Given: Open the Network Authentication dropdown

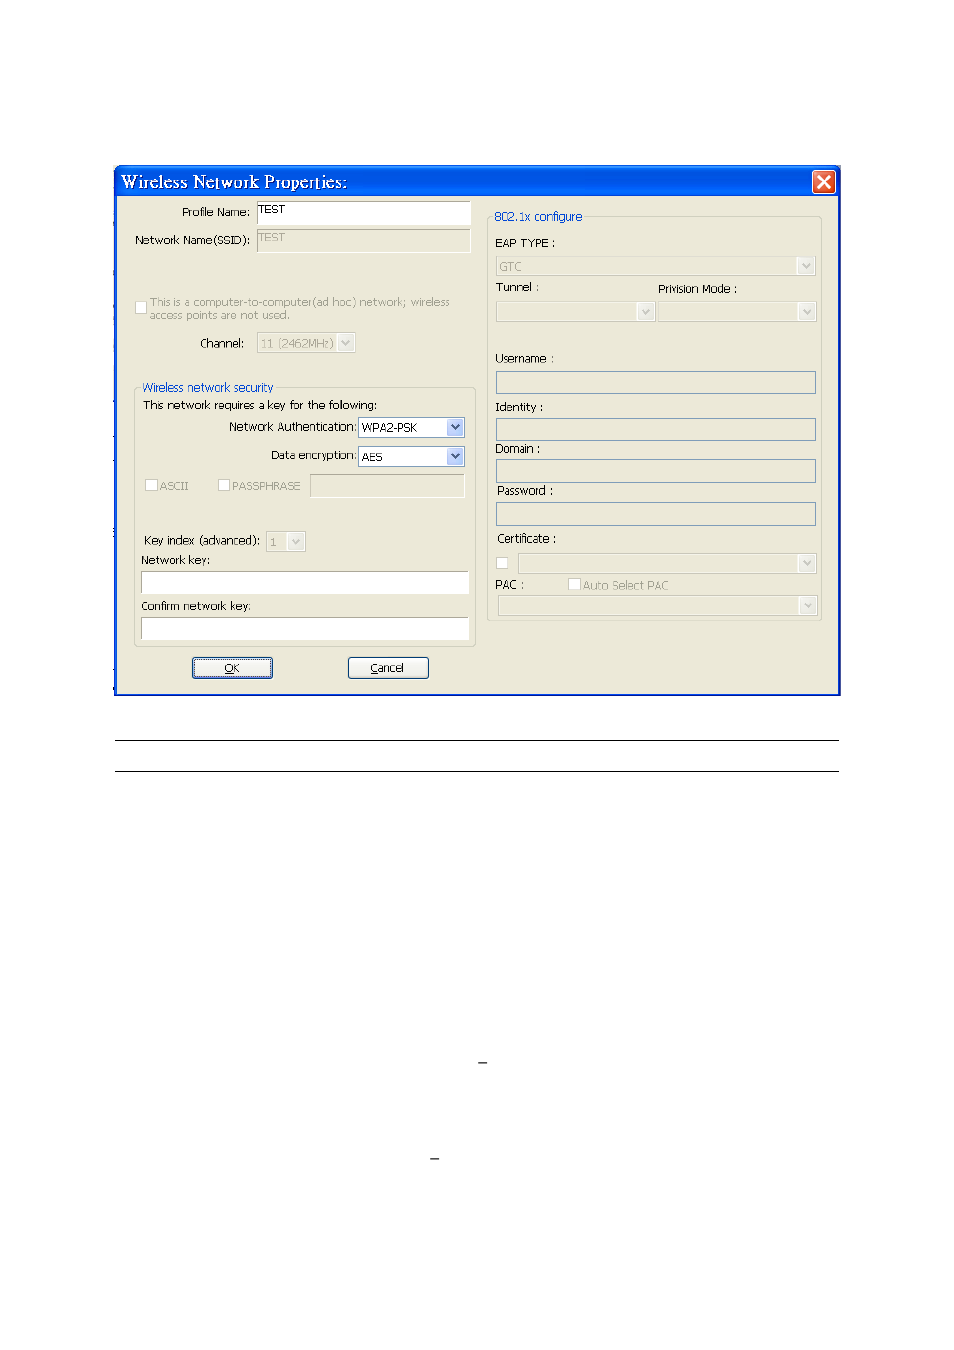Looking at the screenshot, I should tap(411, 427).
